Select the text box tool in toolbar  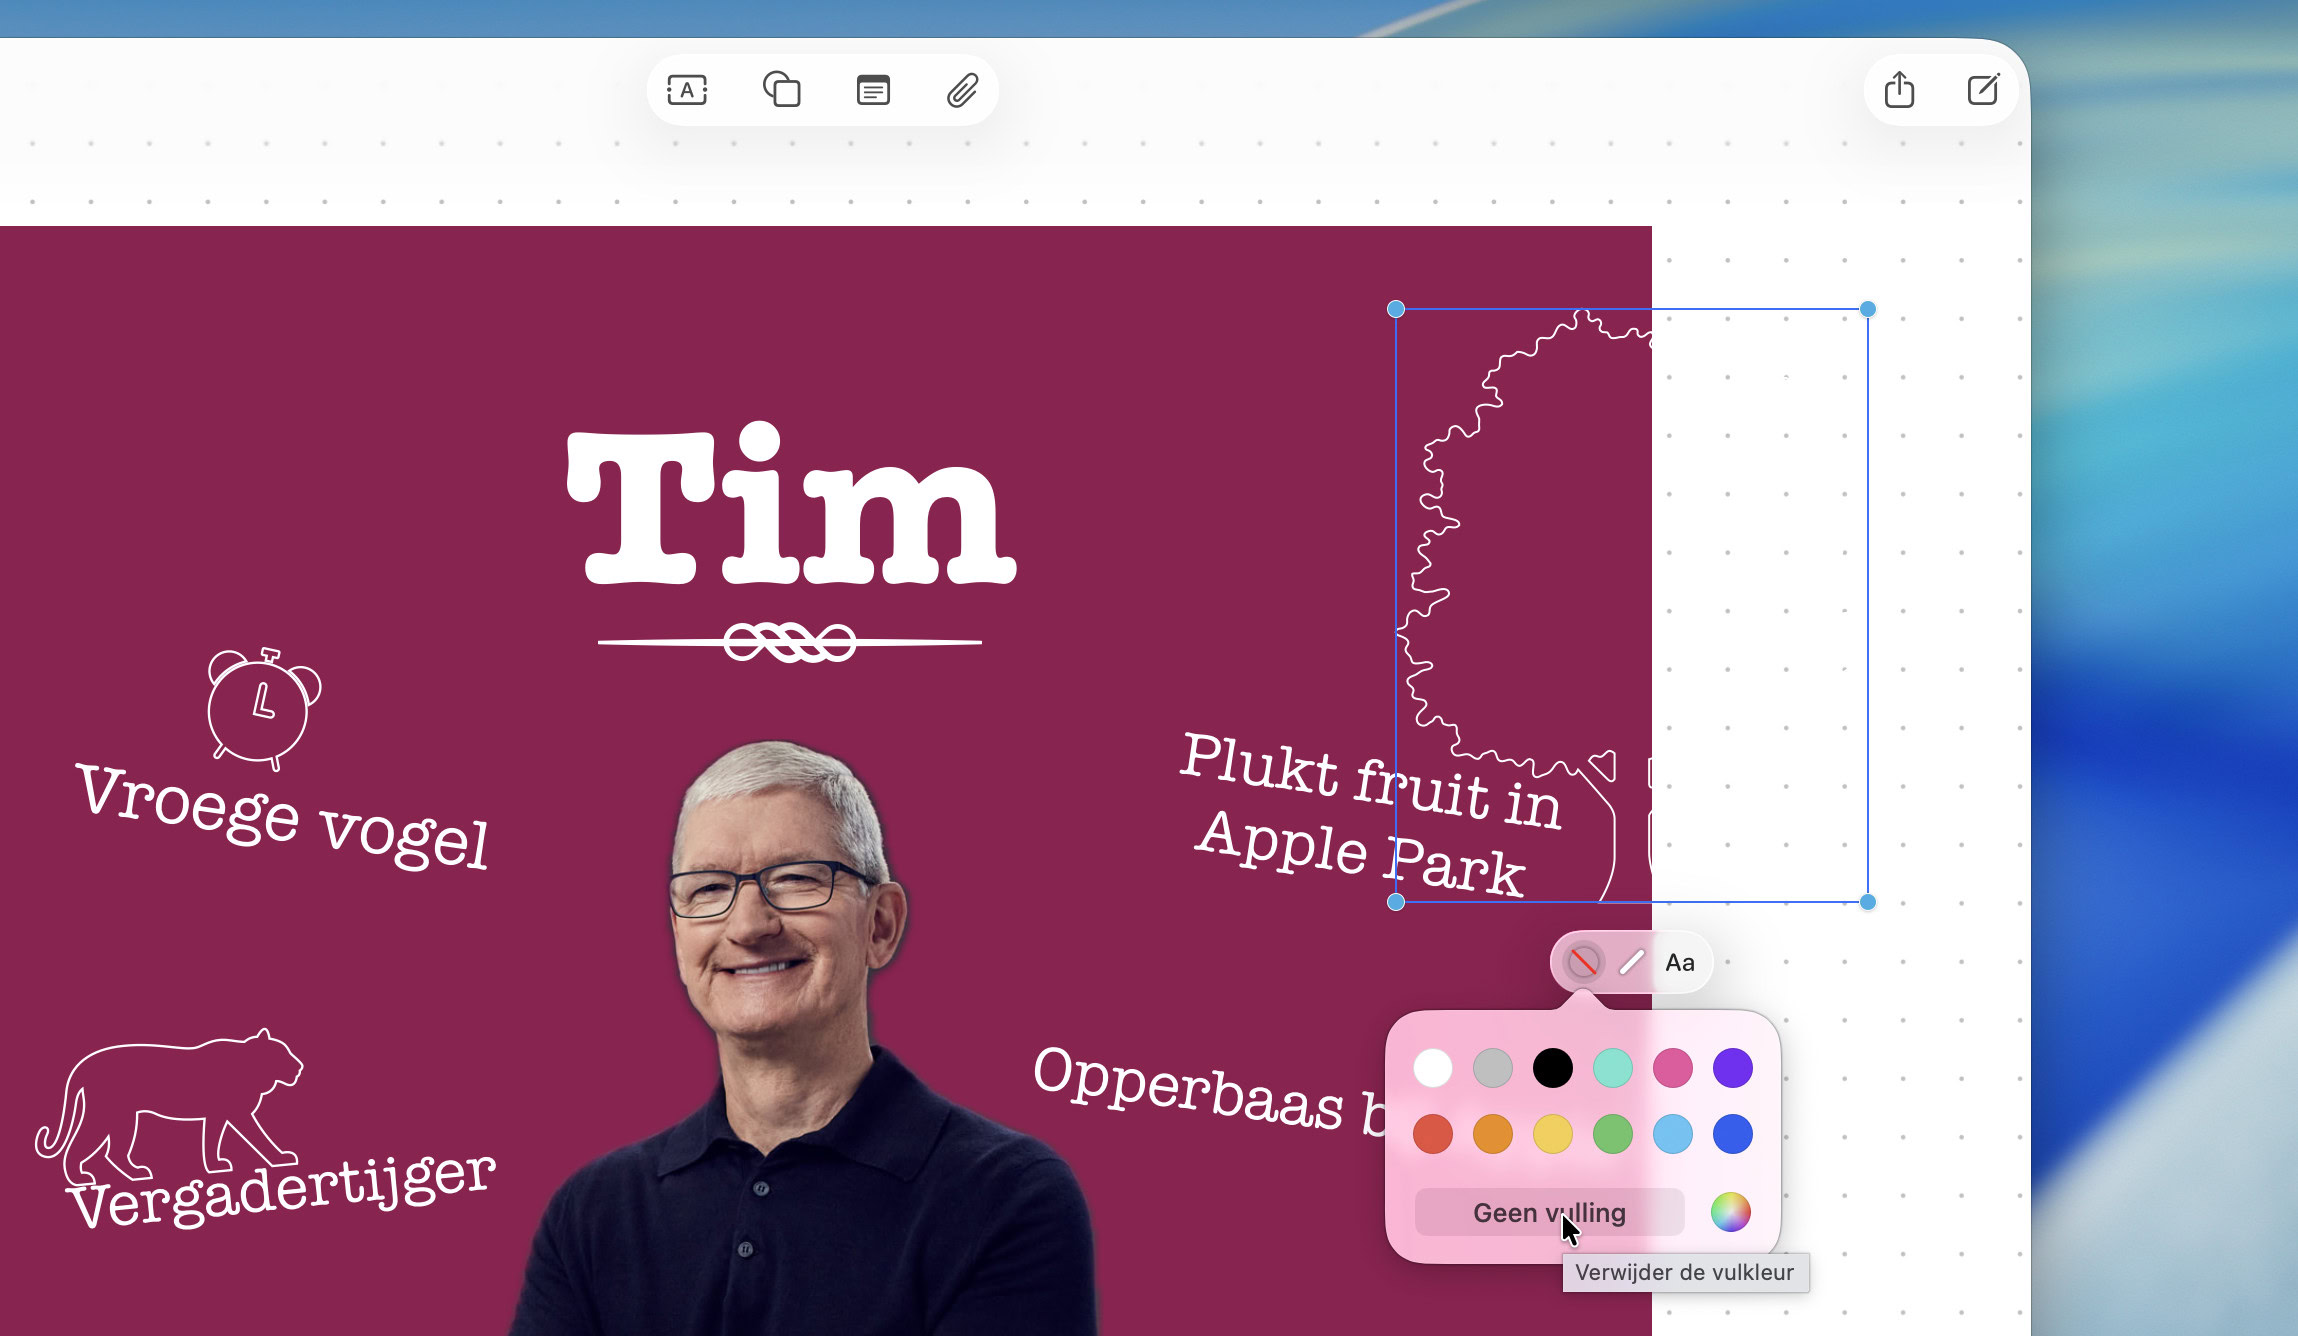[x=687, y=91]
